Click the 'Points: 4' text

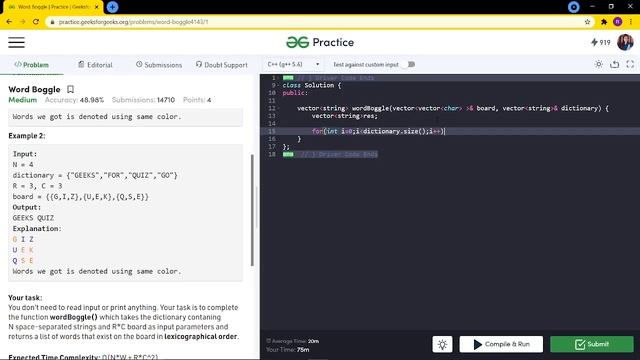coord(197,100)
